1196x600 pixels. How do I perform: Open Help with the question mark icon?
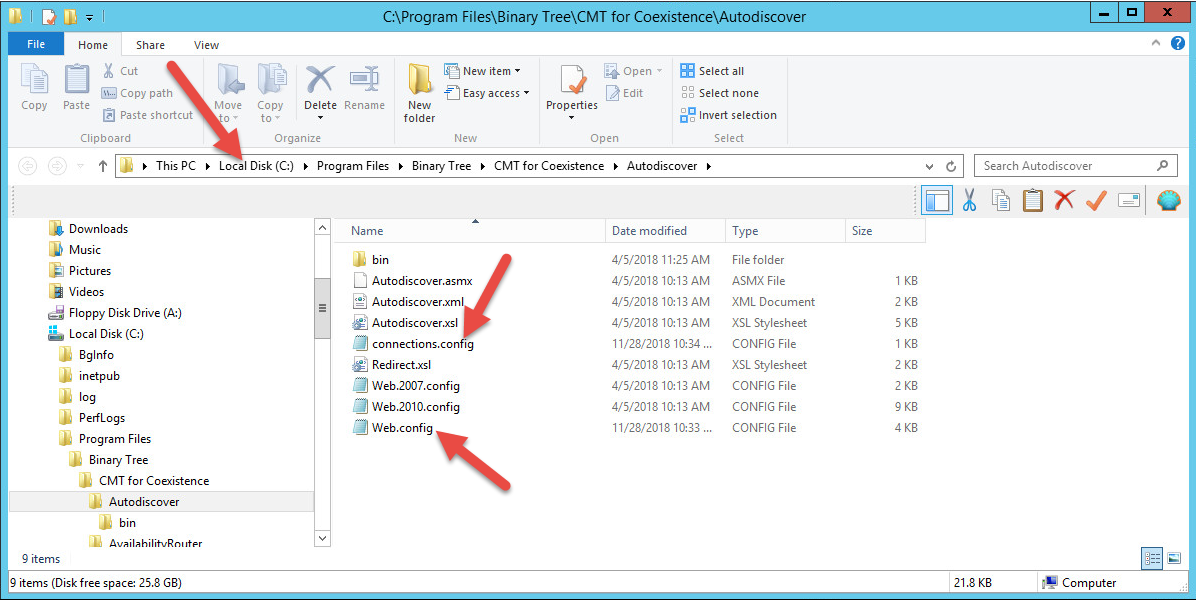(x=1178, y=44)
